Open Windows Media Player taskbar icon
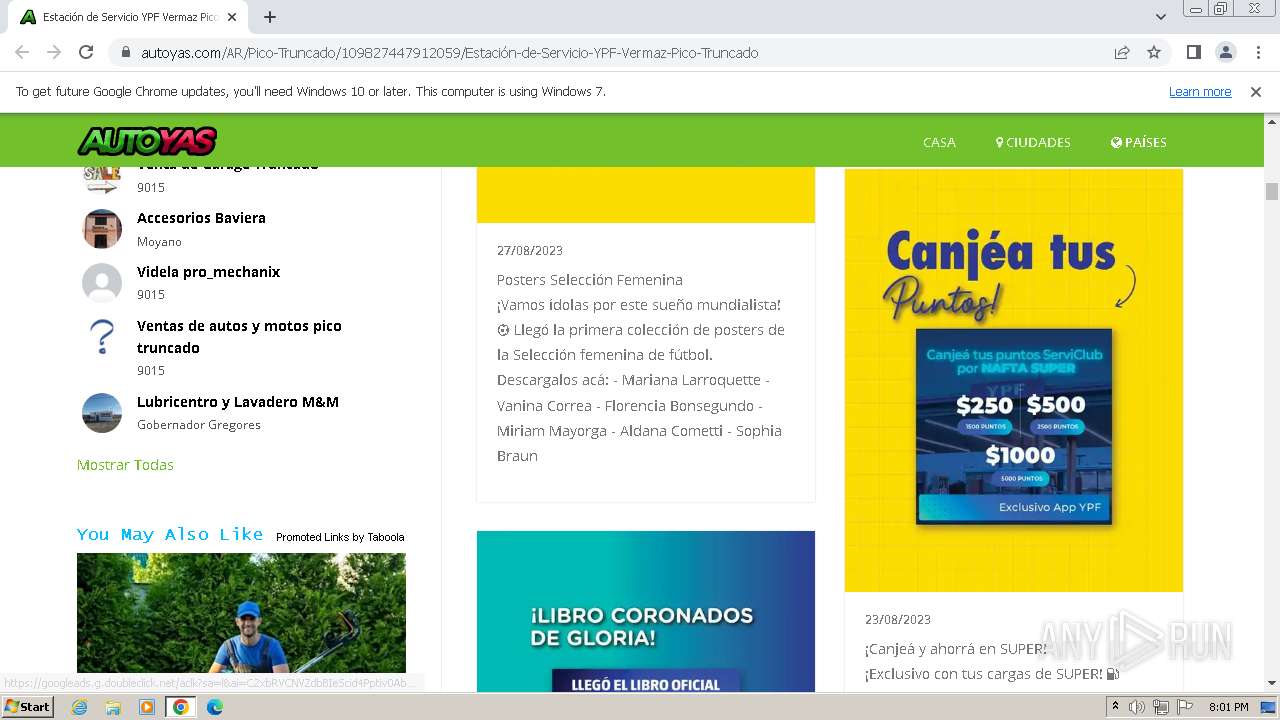 147,707
